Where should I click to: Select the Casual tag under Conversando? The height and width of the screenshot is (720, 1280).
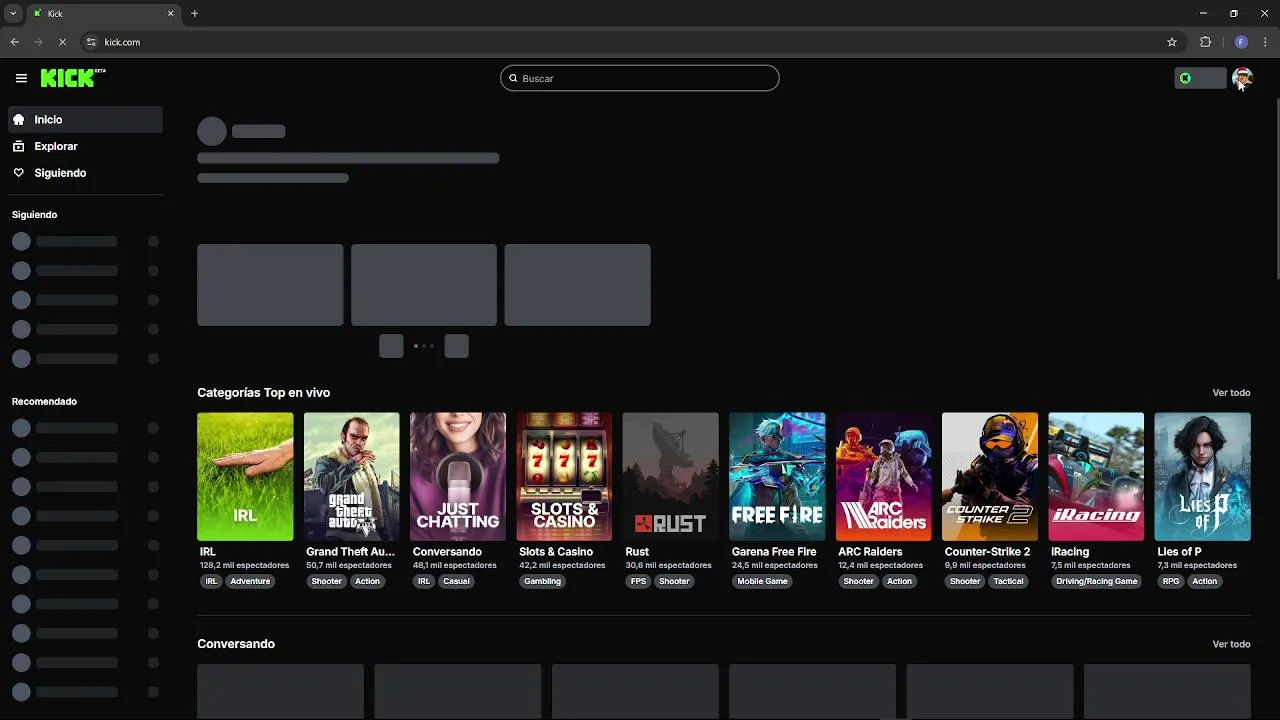point(456,581)
